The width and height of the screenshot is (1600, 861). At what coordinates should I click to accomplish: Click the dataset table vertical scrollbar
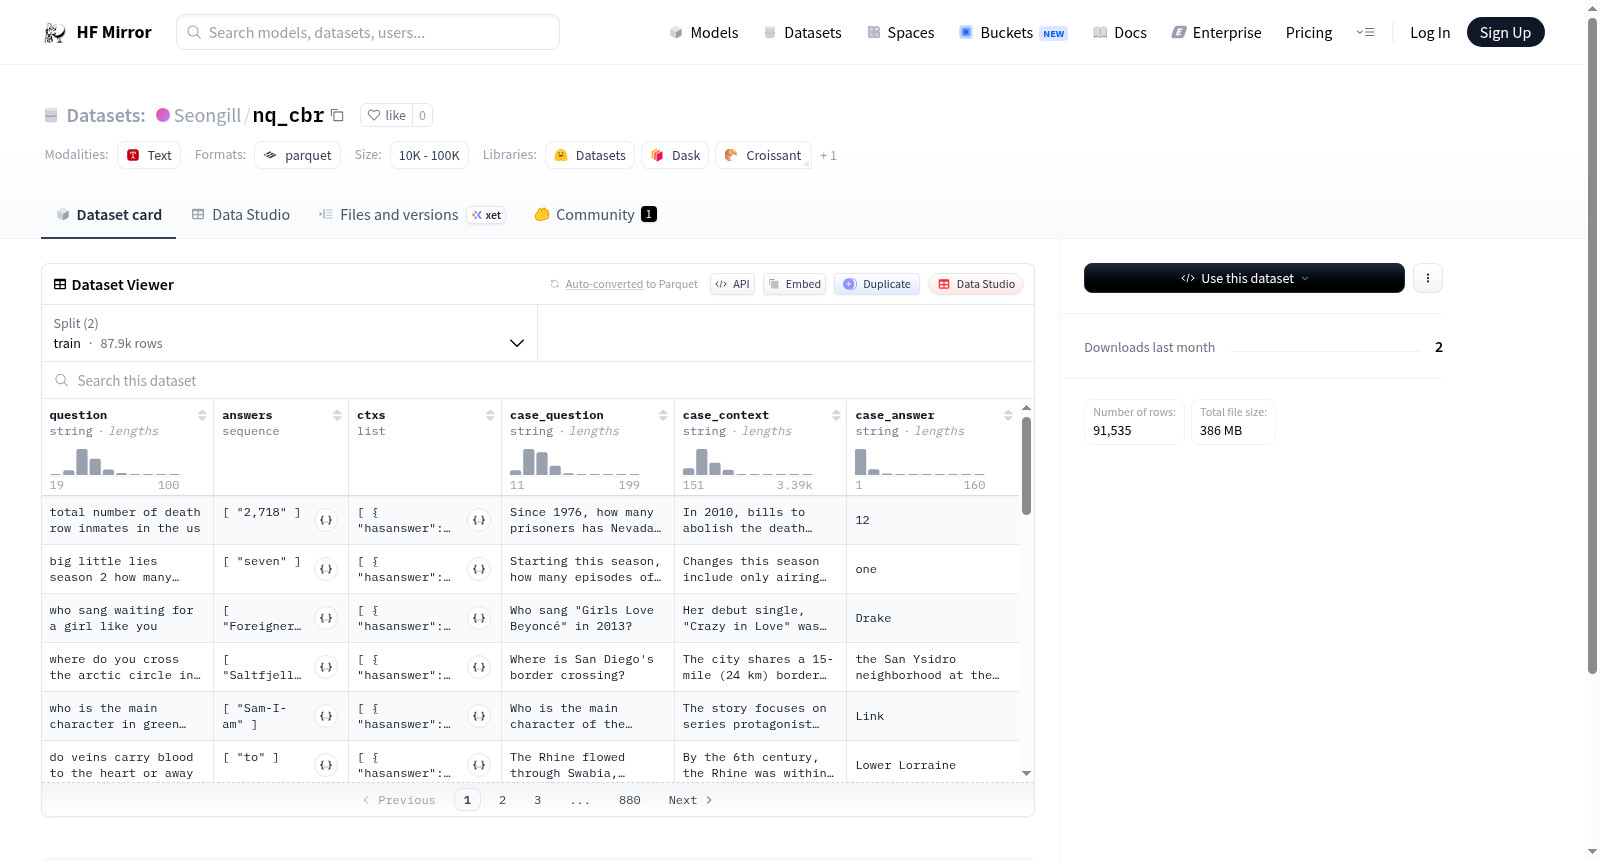coord(1026,466)
